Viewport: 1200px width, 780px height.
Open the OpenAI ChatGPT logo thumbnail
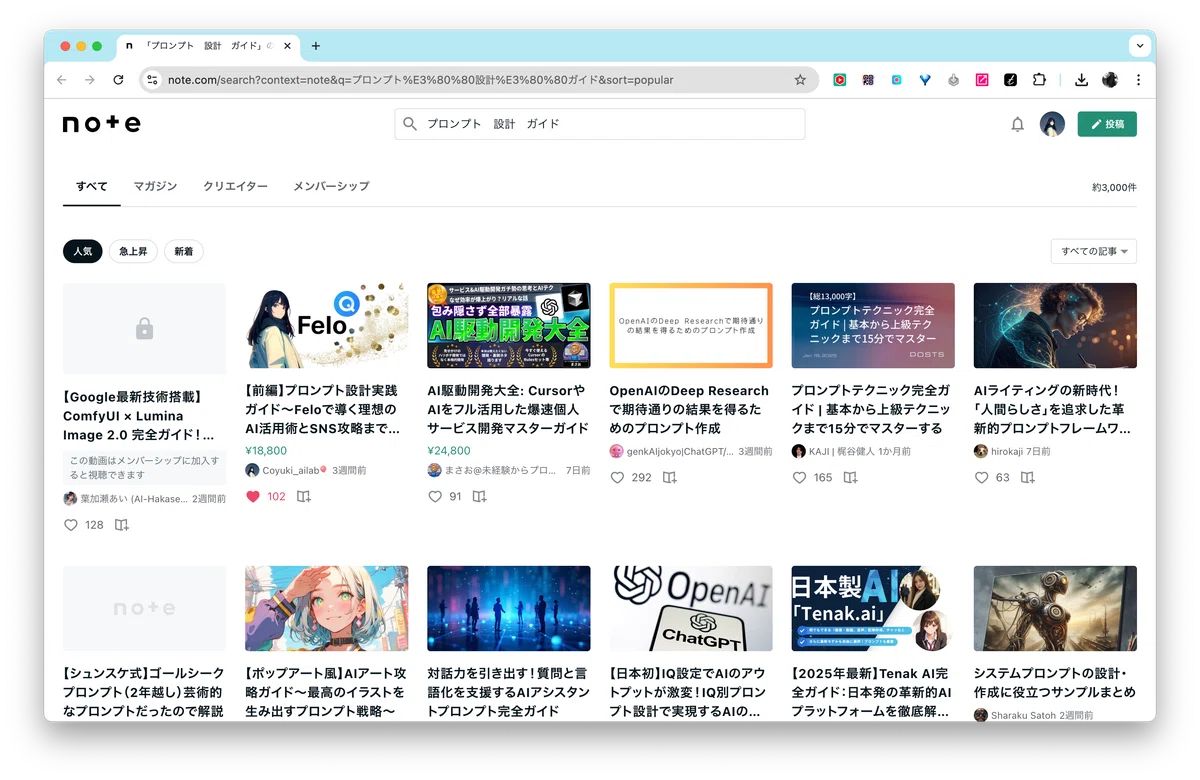pos(690,609)
